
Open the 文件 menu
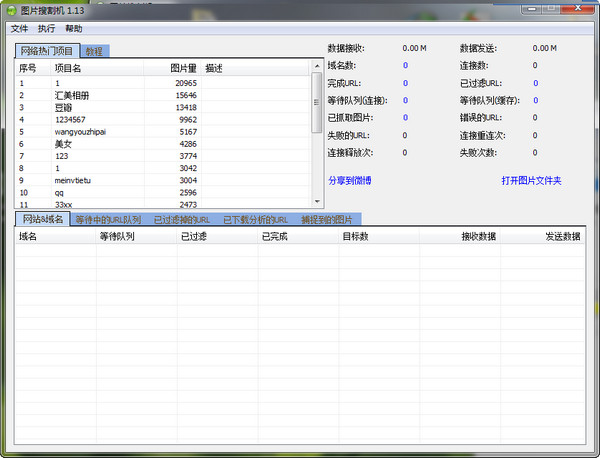pyautogui.click(x=19, y=29)
